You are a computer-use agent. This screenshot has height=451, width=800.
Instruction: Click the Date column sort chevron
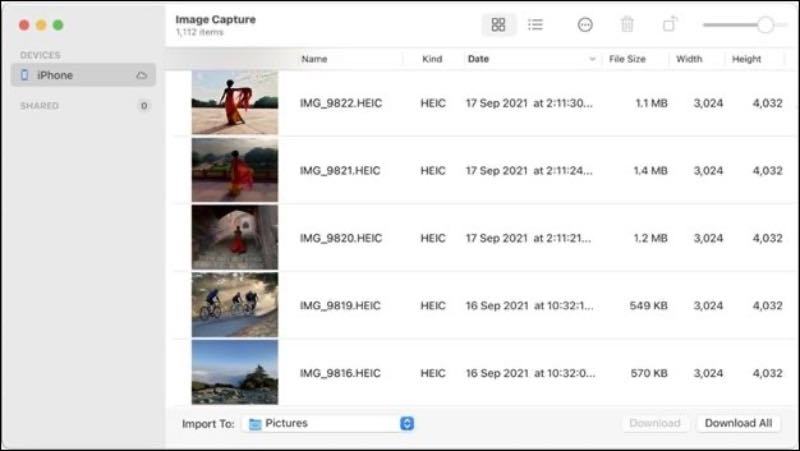click(592, 59)
